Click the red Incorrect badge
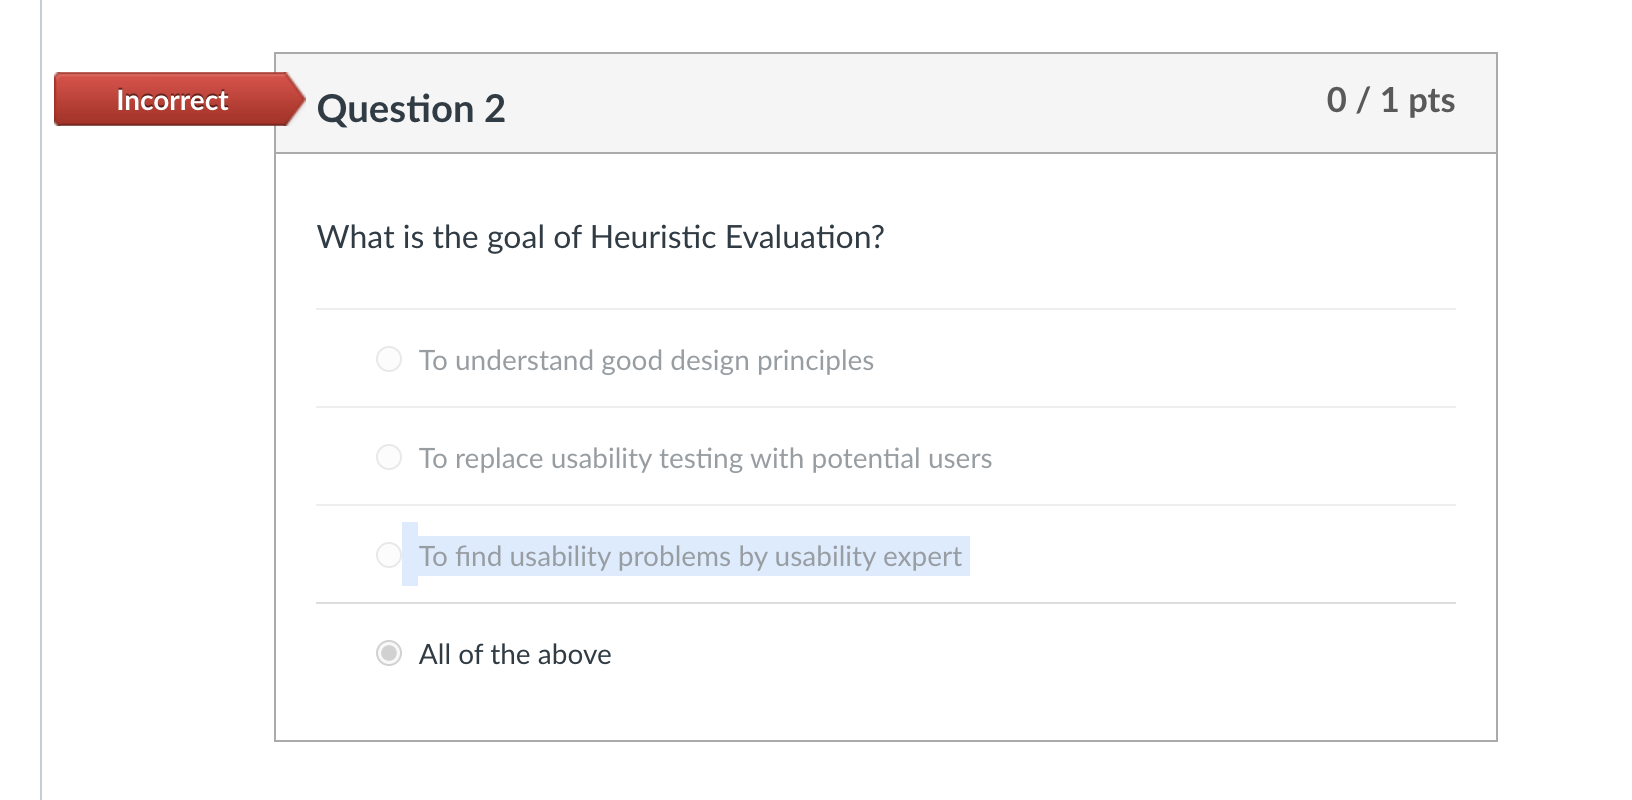This screenshot has width=1632, height=800. [170, 100]
